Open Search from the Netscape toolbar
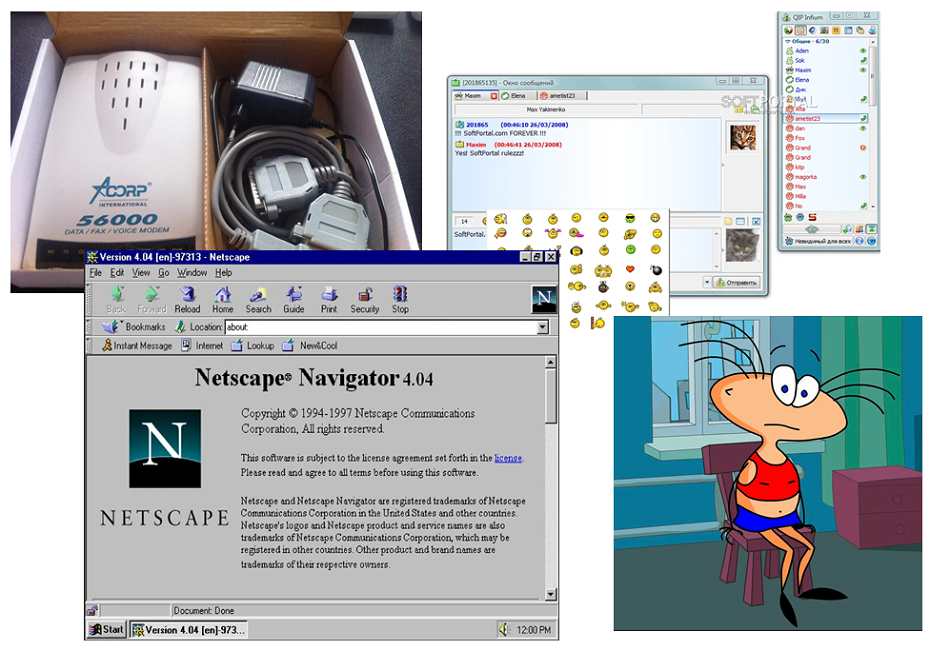 click(259, 299)
